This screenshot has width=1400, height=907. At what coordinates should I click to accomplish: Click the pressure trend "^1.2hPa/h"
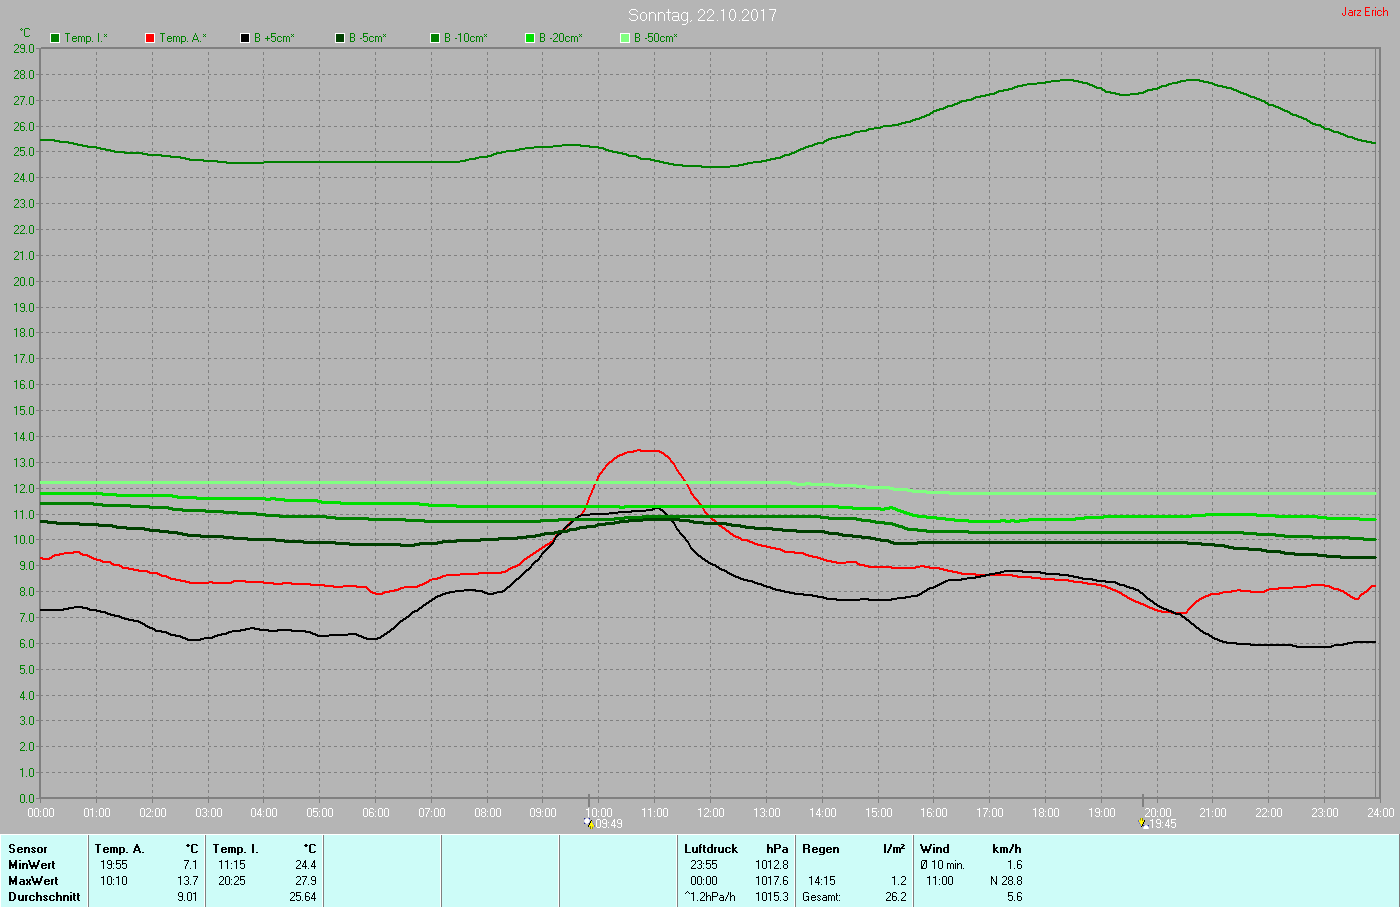pos(710,897)
